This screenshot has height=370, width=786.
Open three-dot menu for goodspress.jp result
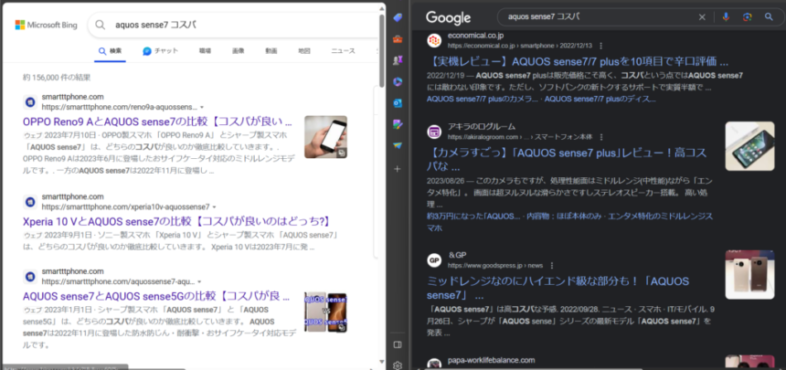tap(552, 265)
